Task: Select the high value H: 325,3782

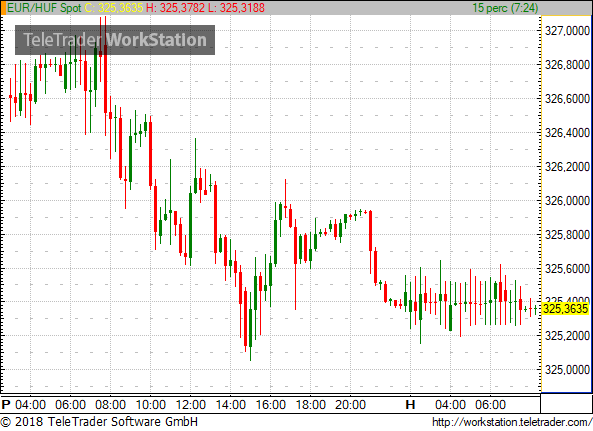Action: pyautogui.click(x=175, y=8)
